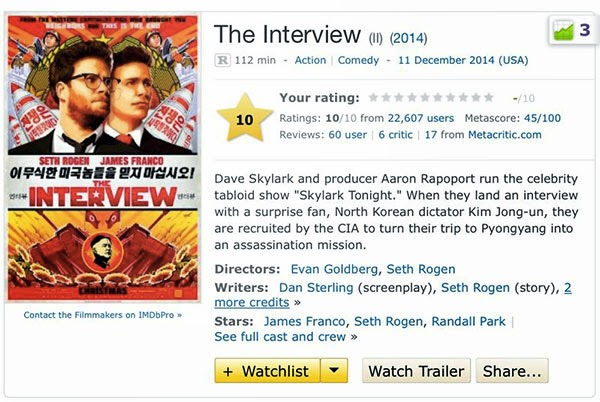The height and width of the screenshot is (402, 600).
Task: Open director Evan Goldberg's page
Action: 334,269
